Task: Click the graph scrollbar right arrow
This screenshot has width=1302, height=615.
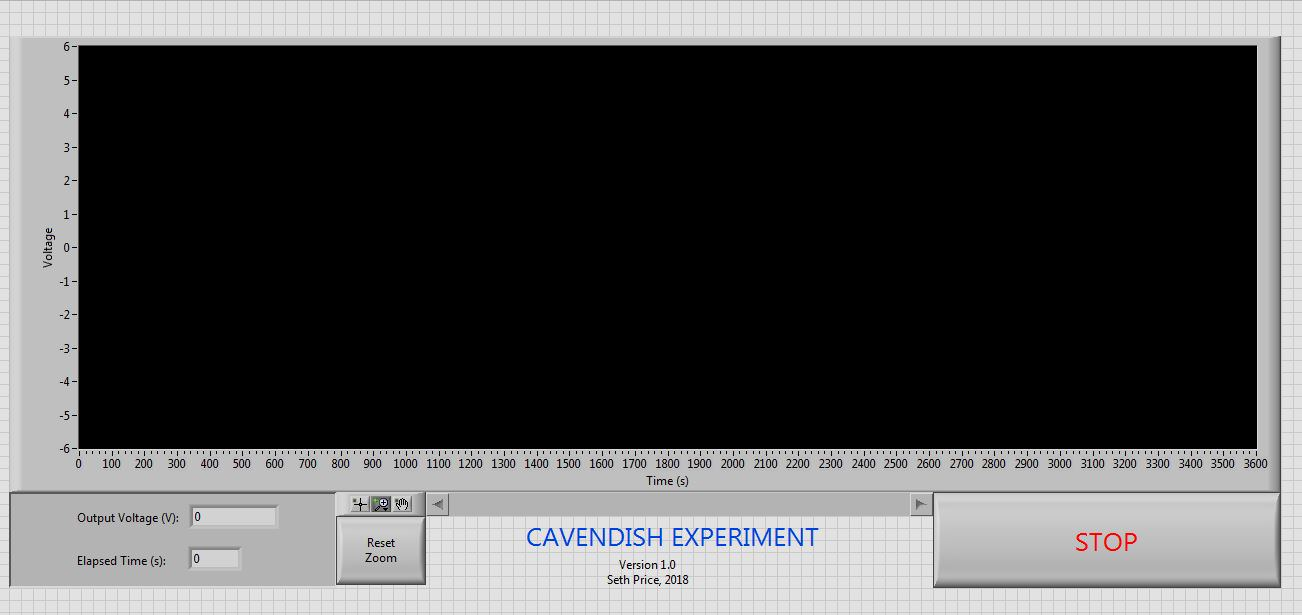Action: (x=921, y=504)
